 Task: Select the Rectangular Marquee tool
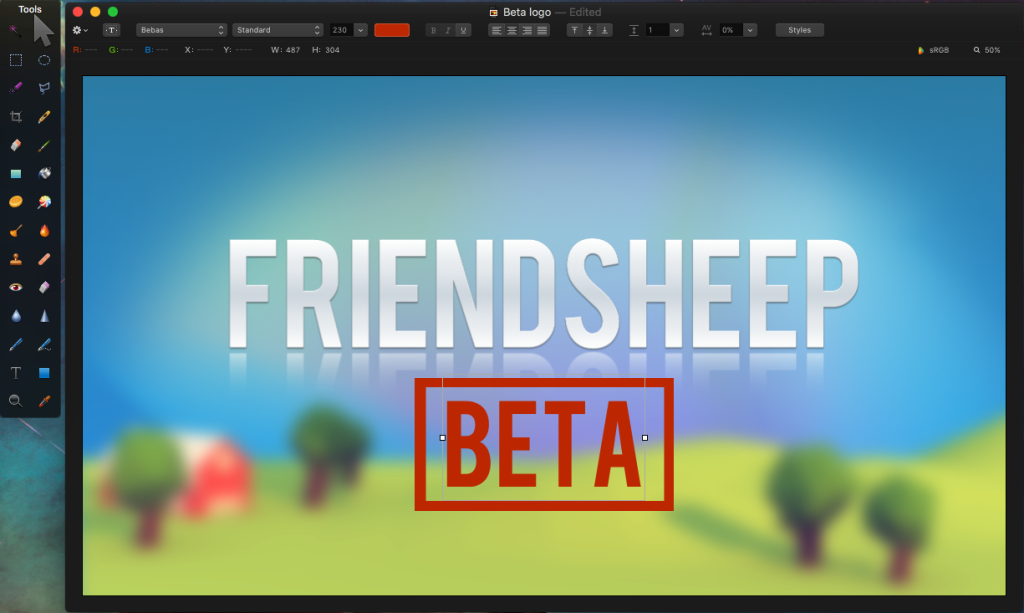[16, 60]
